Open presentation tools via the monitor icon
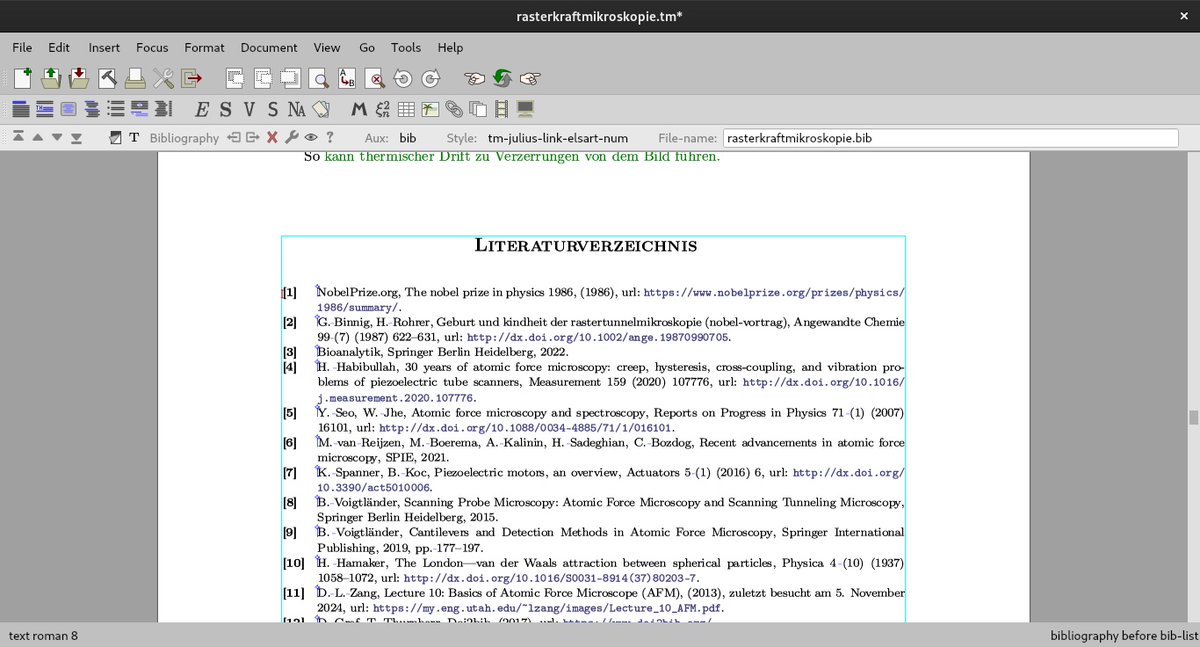This screenshot has height=647, width=1200. coord(526,108)
